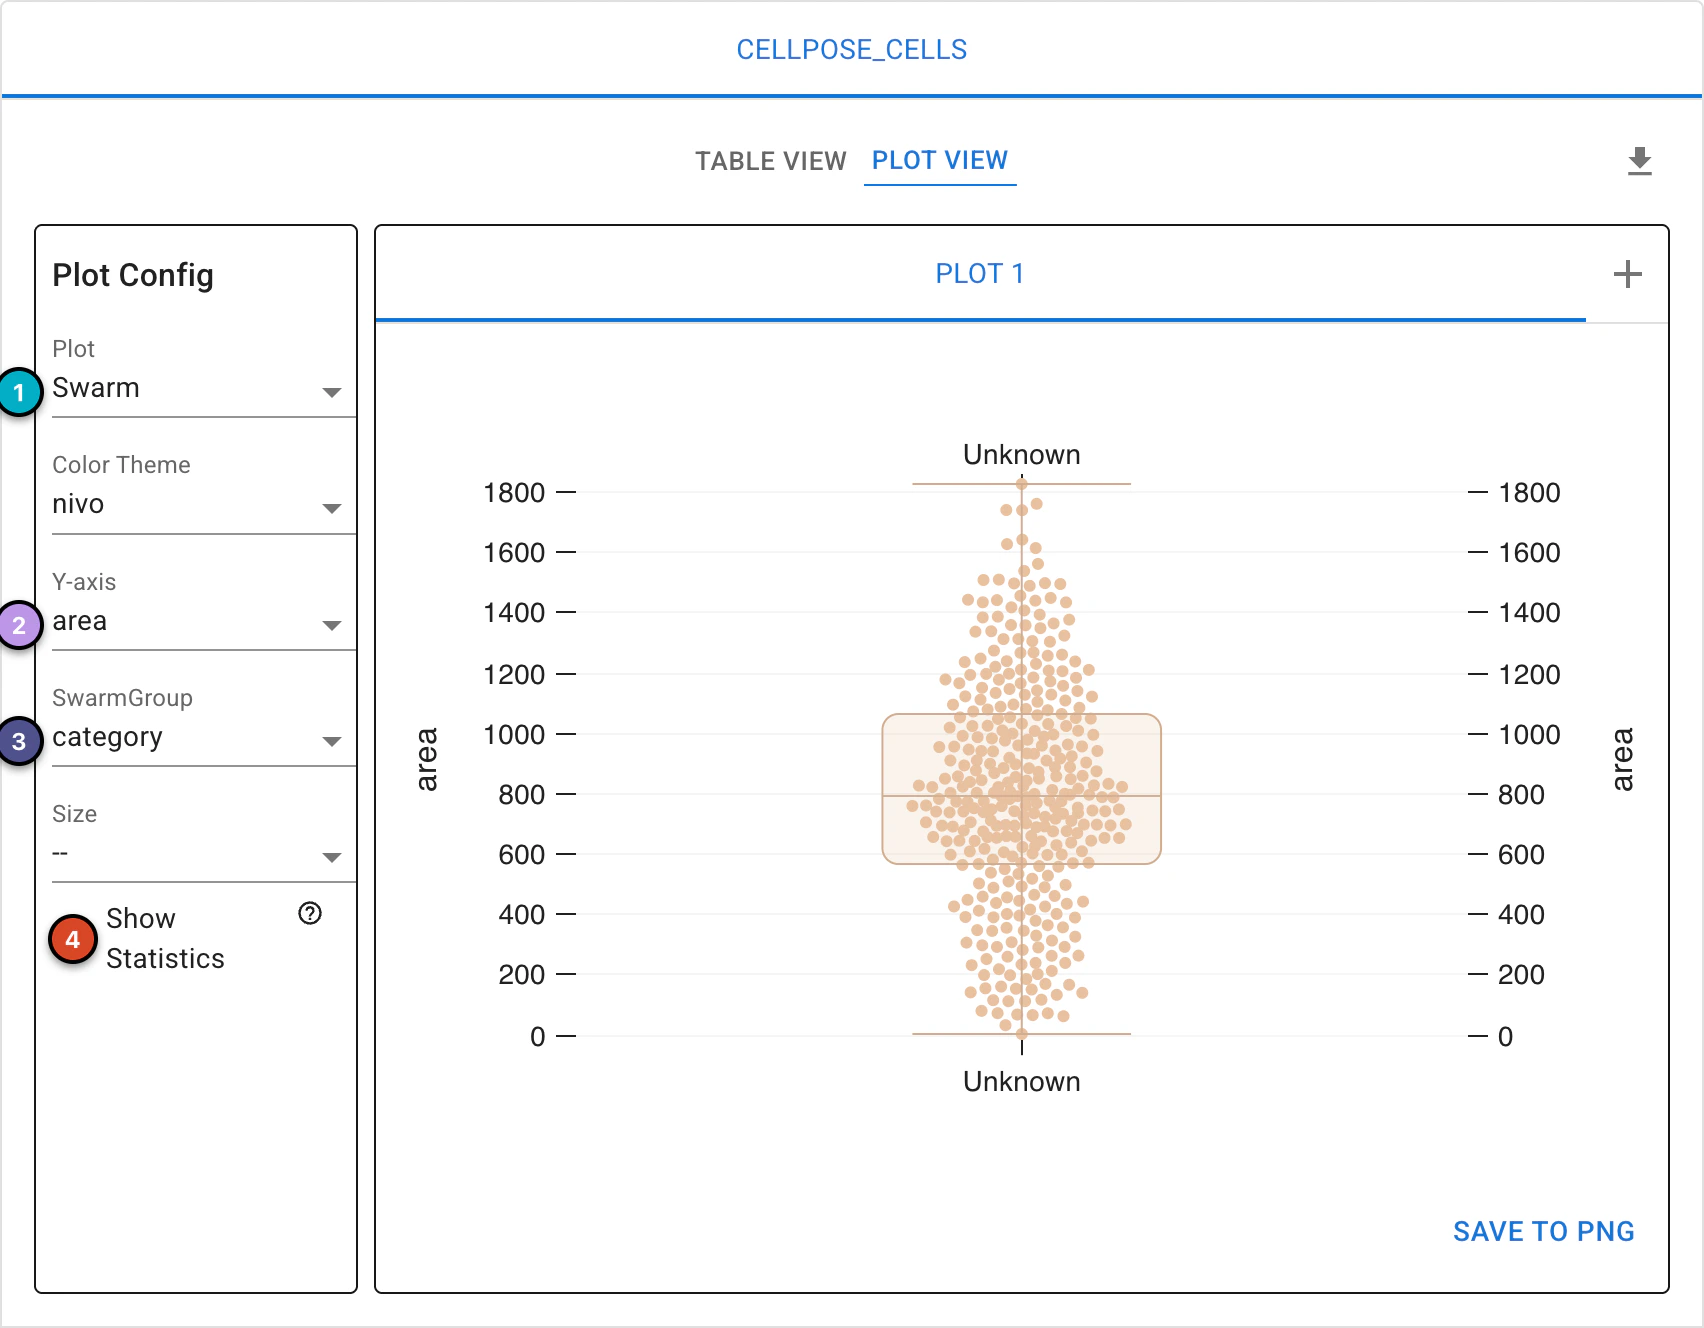
Task: Click the download icon beside Plot View
Action: point(1640,161)
